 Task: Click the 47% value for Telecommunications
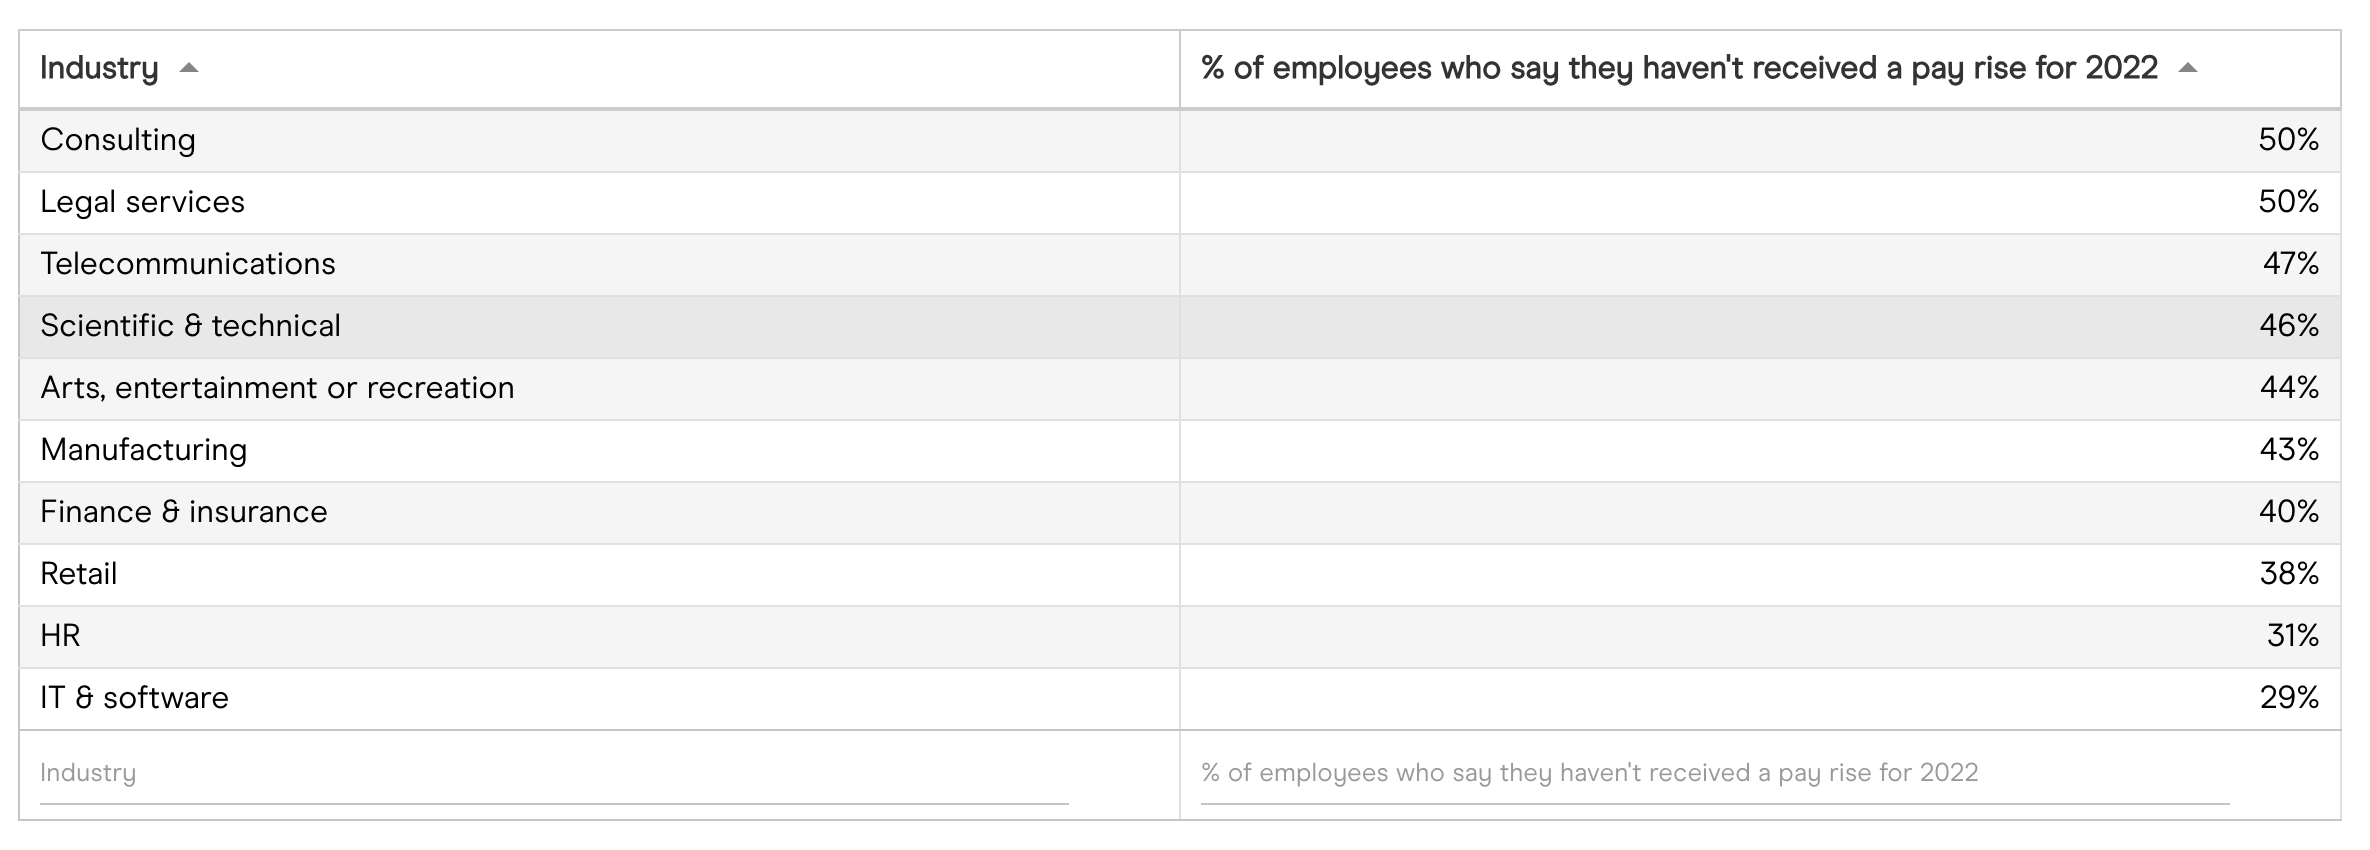[x=2290, y=264]
